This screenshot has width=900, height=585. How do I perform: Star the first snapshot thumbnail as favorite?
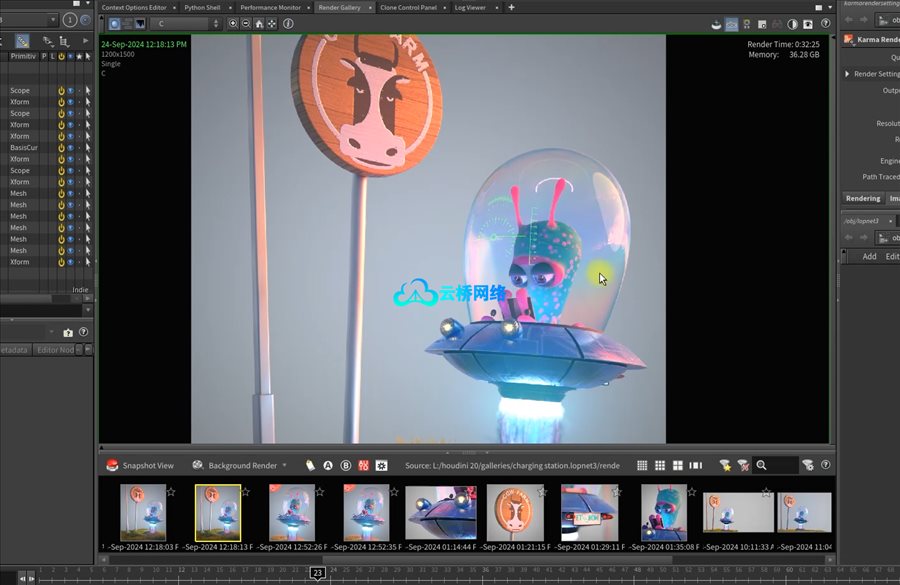(172, 491)
